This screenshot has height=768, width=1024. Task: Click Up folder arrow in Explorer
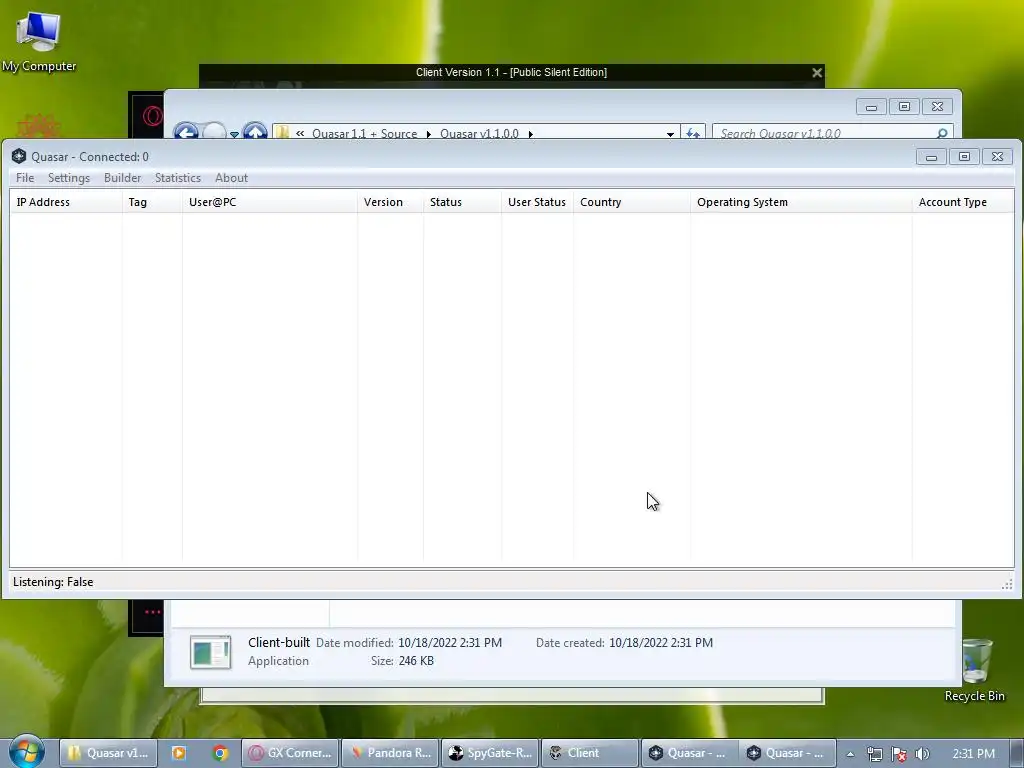click(x=255, y=133)
